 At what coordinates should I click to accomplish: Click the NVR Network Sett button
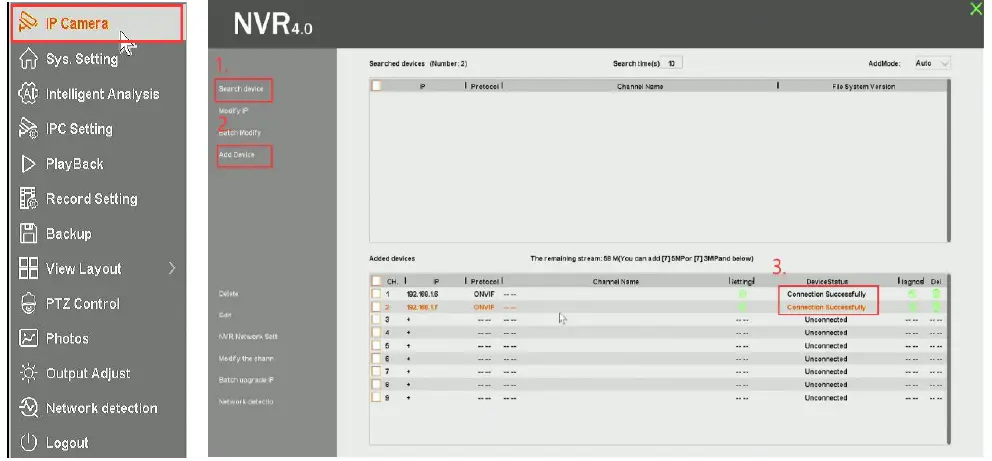tap(248, 336)
